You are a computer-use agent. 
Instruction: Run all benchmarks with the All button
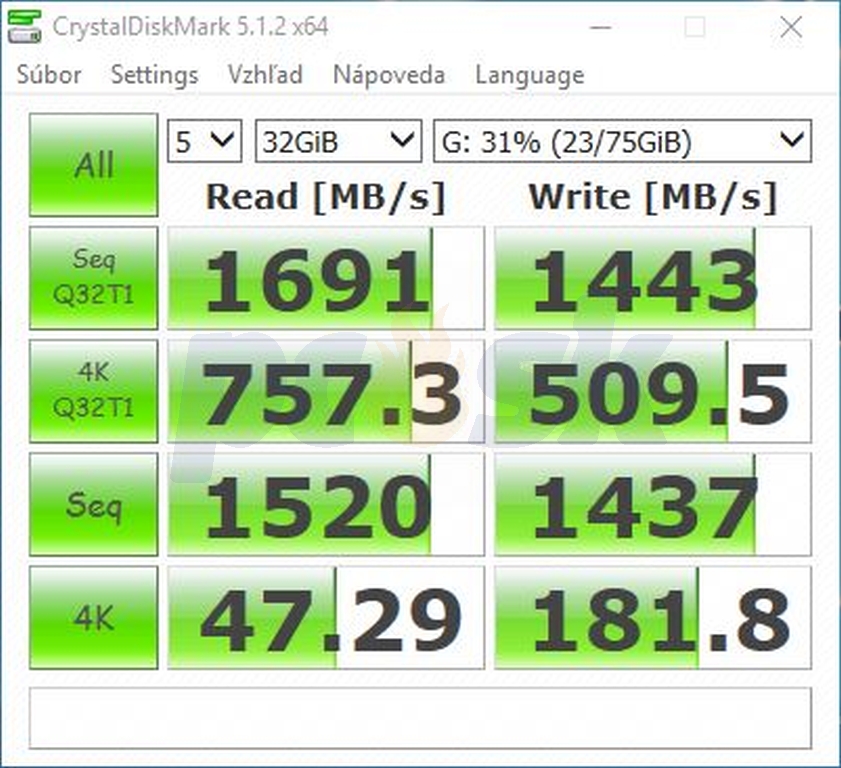click(x=94, y=165)
